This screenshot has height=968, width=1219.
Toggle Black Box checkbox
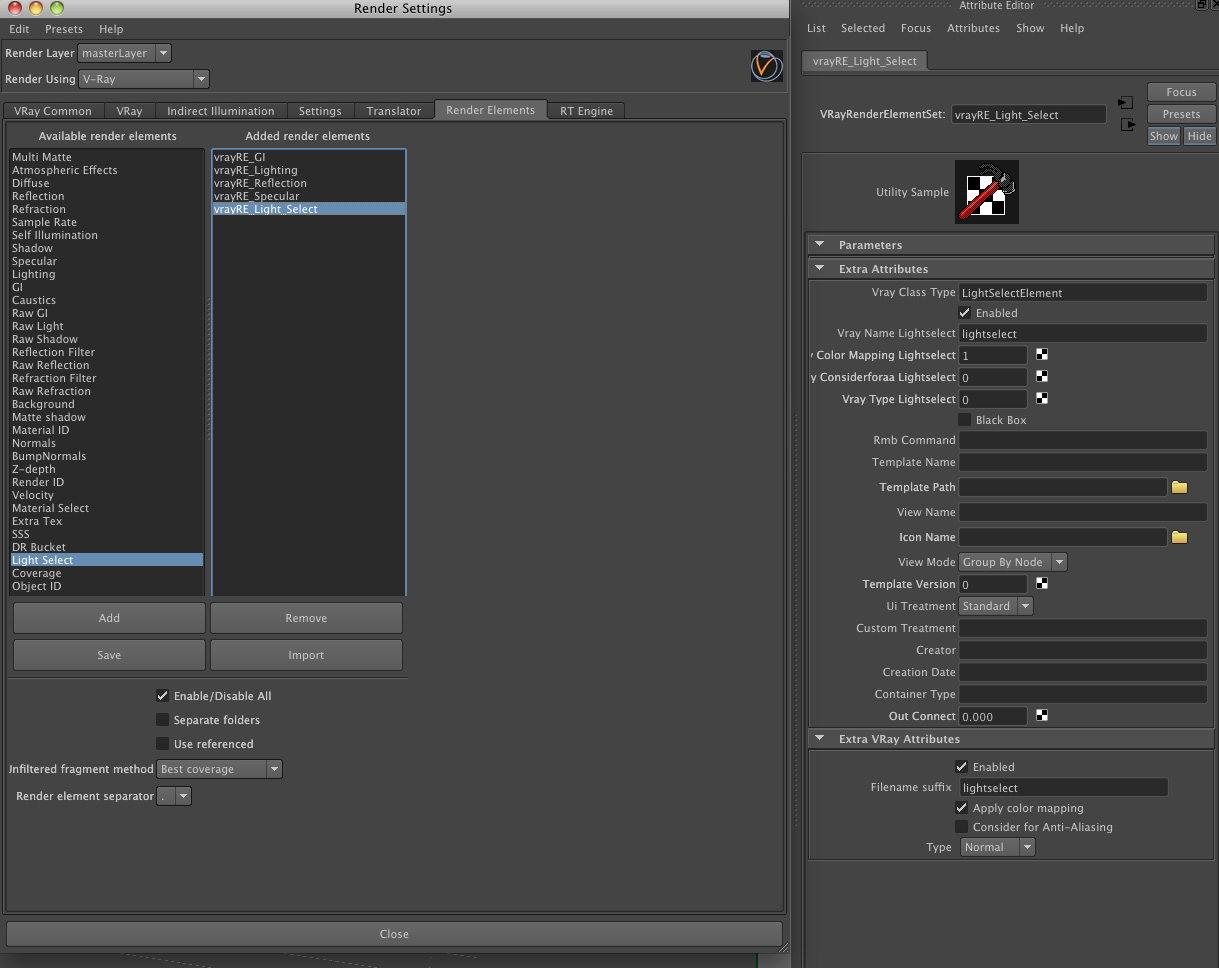964,420
